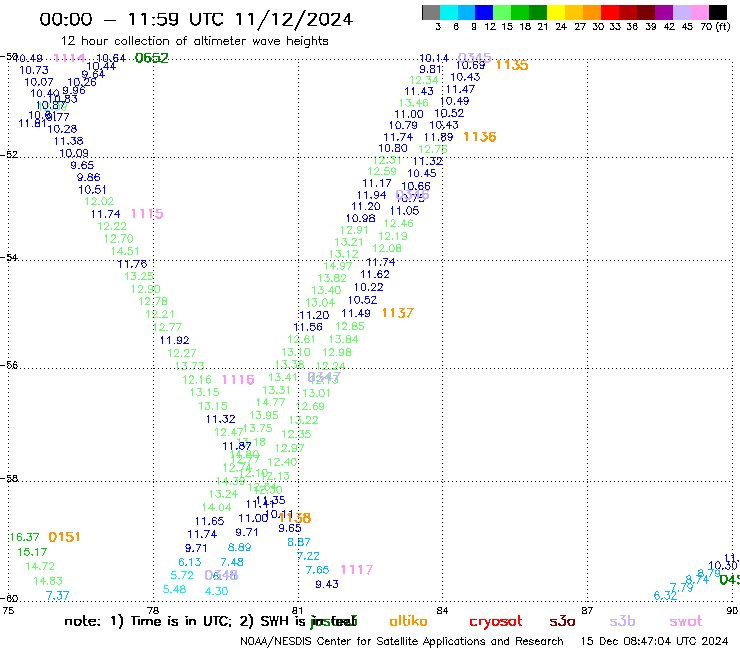Image resolution: width=740 pixels, height=650 pixels.
Task: Click the pink legend swatch near 70
Action: pos(699,12)
